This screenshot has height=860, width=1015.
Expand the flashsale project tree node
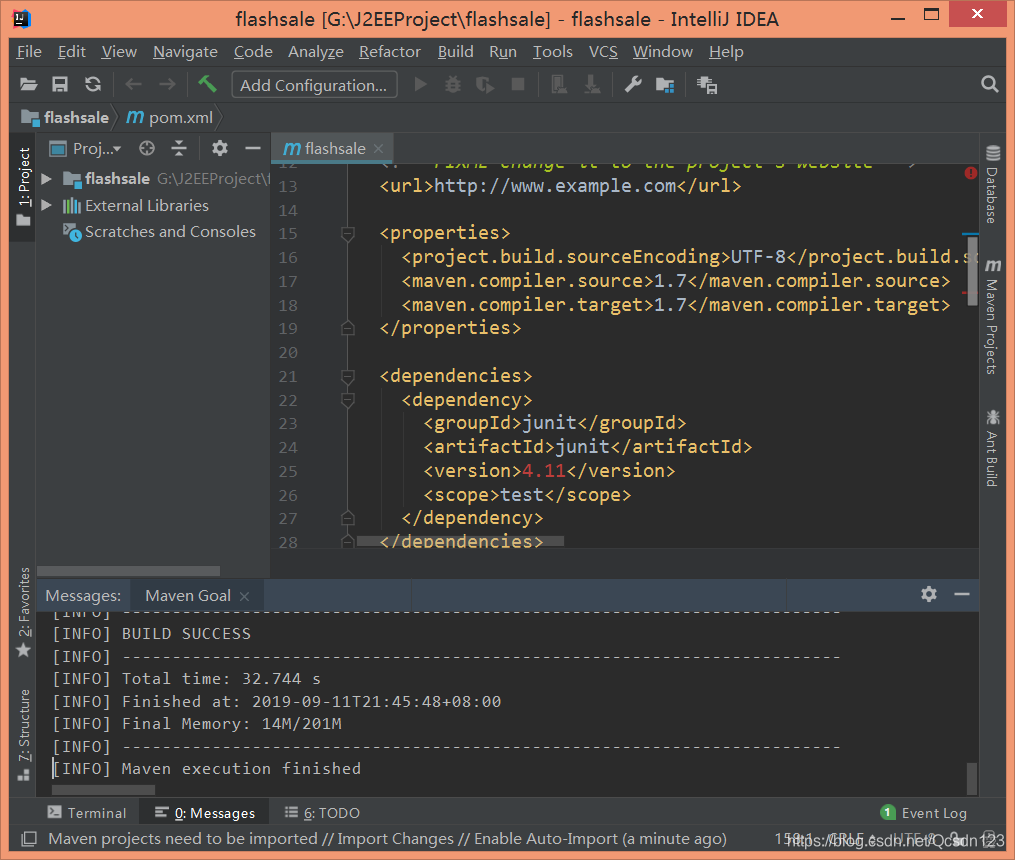click(46, 179)
